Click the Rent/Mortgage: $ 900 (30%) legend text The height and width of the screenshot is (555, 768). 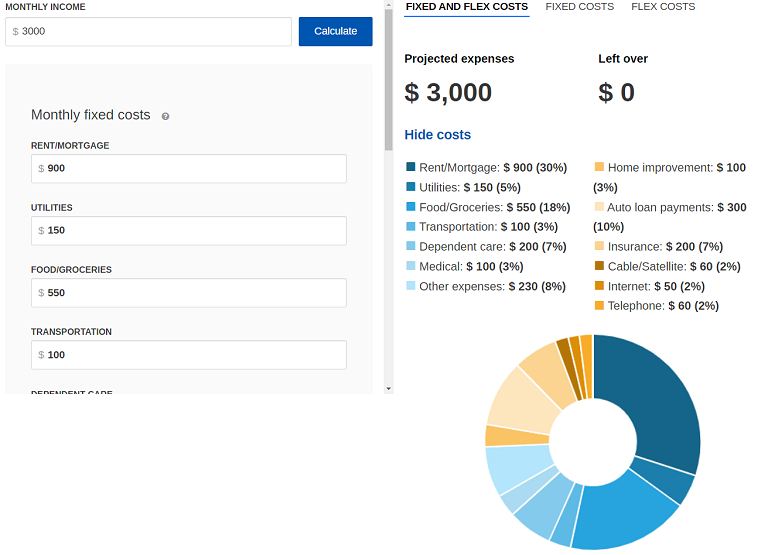tap(493, 168)
